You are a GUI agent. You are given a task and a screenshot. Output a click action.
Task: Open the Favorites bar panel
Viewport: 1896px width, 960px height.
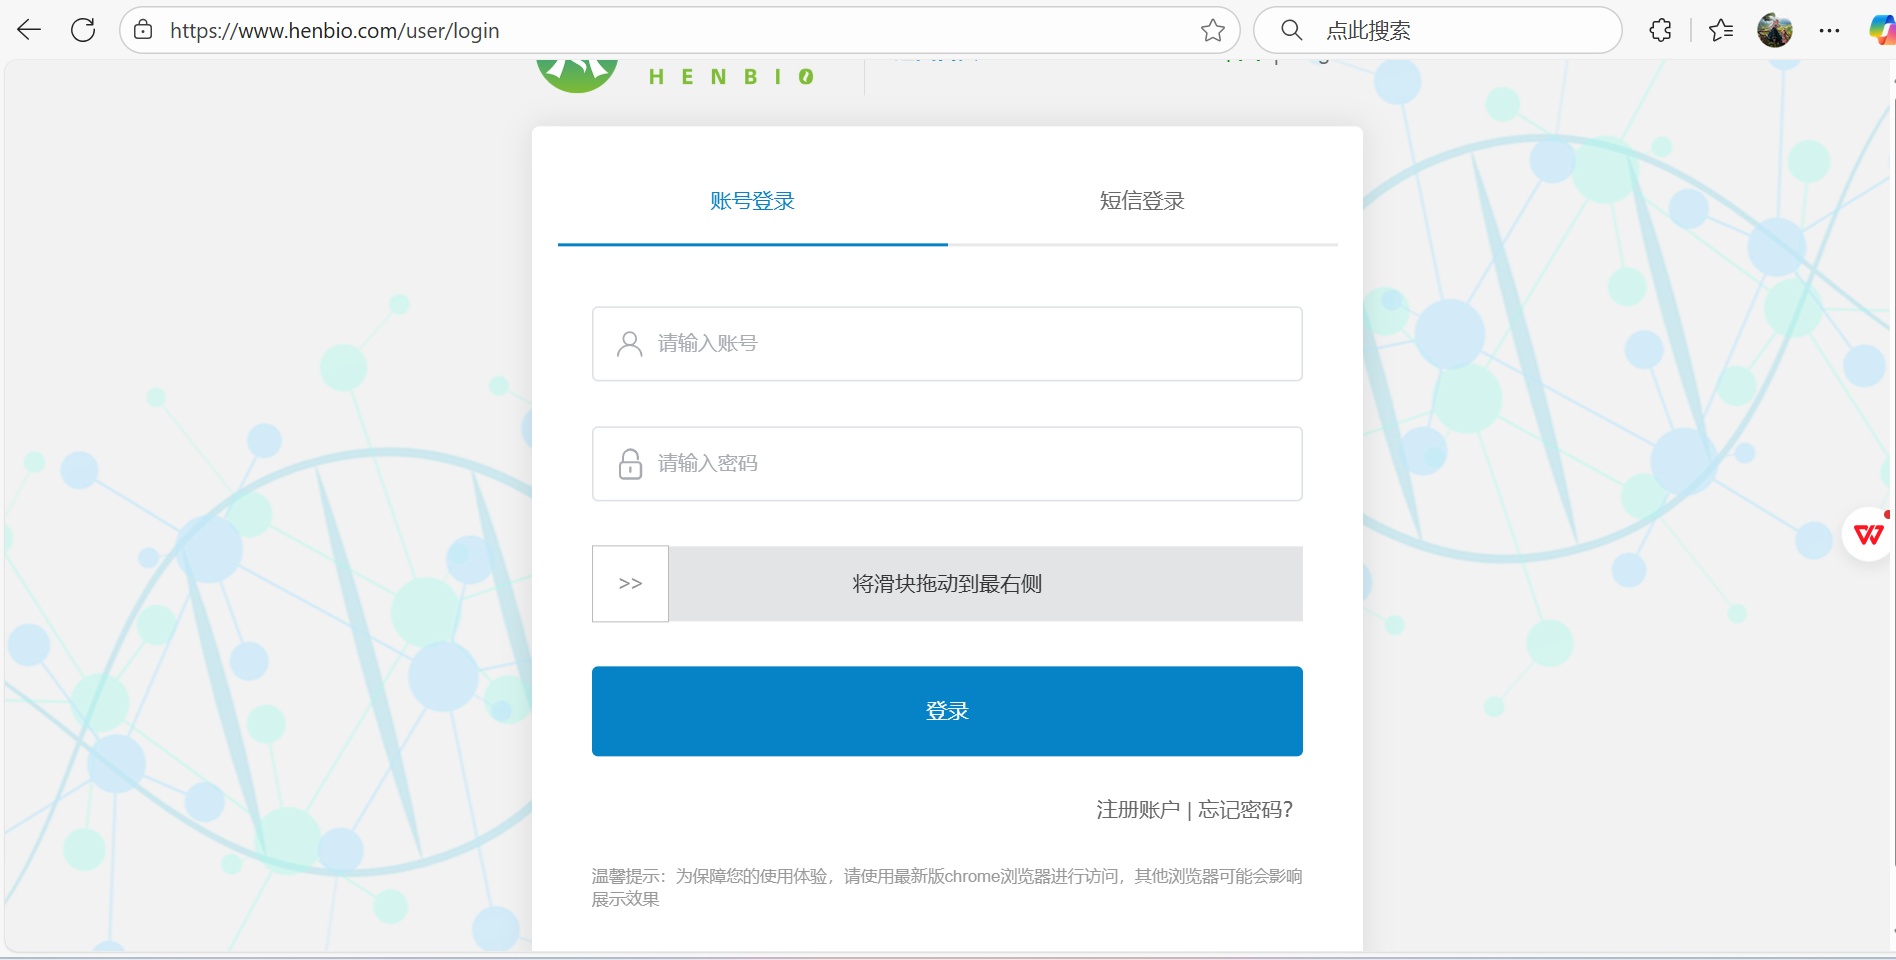click(x=1722, y=30)
